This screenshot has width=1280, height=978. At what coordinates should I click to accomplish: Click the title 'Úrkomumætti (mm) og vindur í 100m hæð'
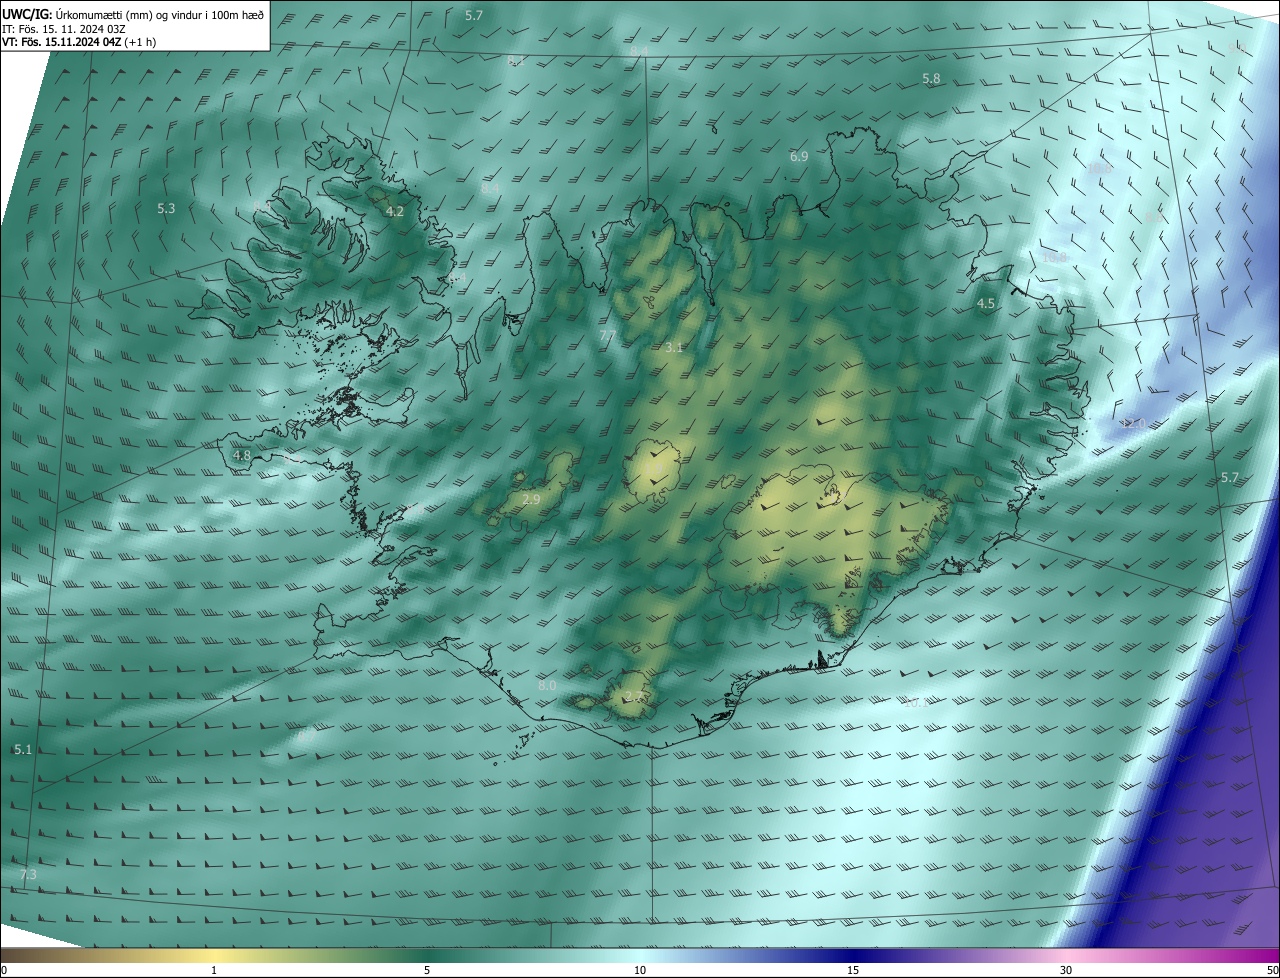[x=160, y=14]
